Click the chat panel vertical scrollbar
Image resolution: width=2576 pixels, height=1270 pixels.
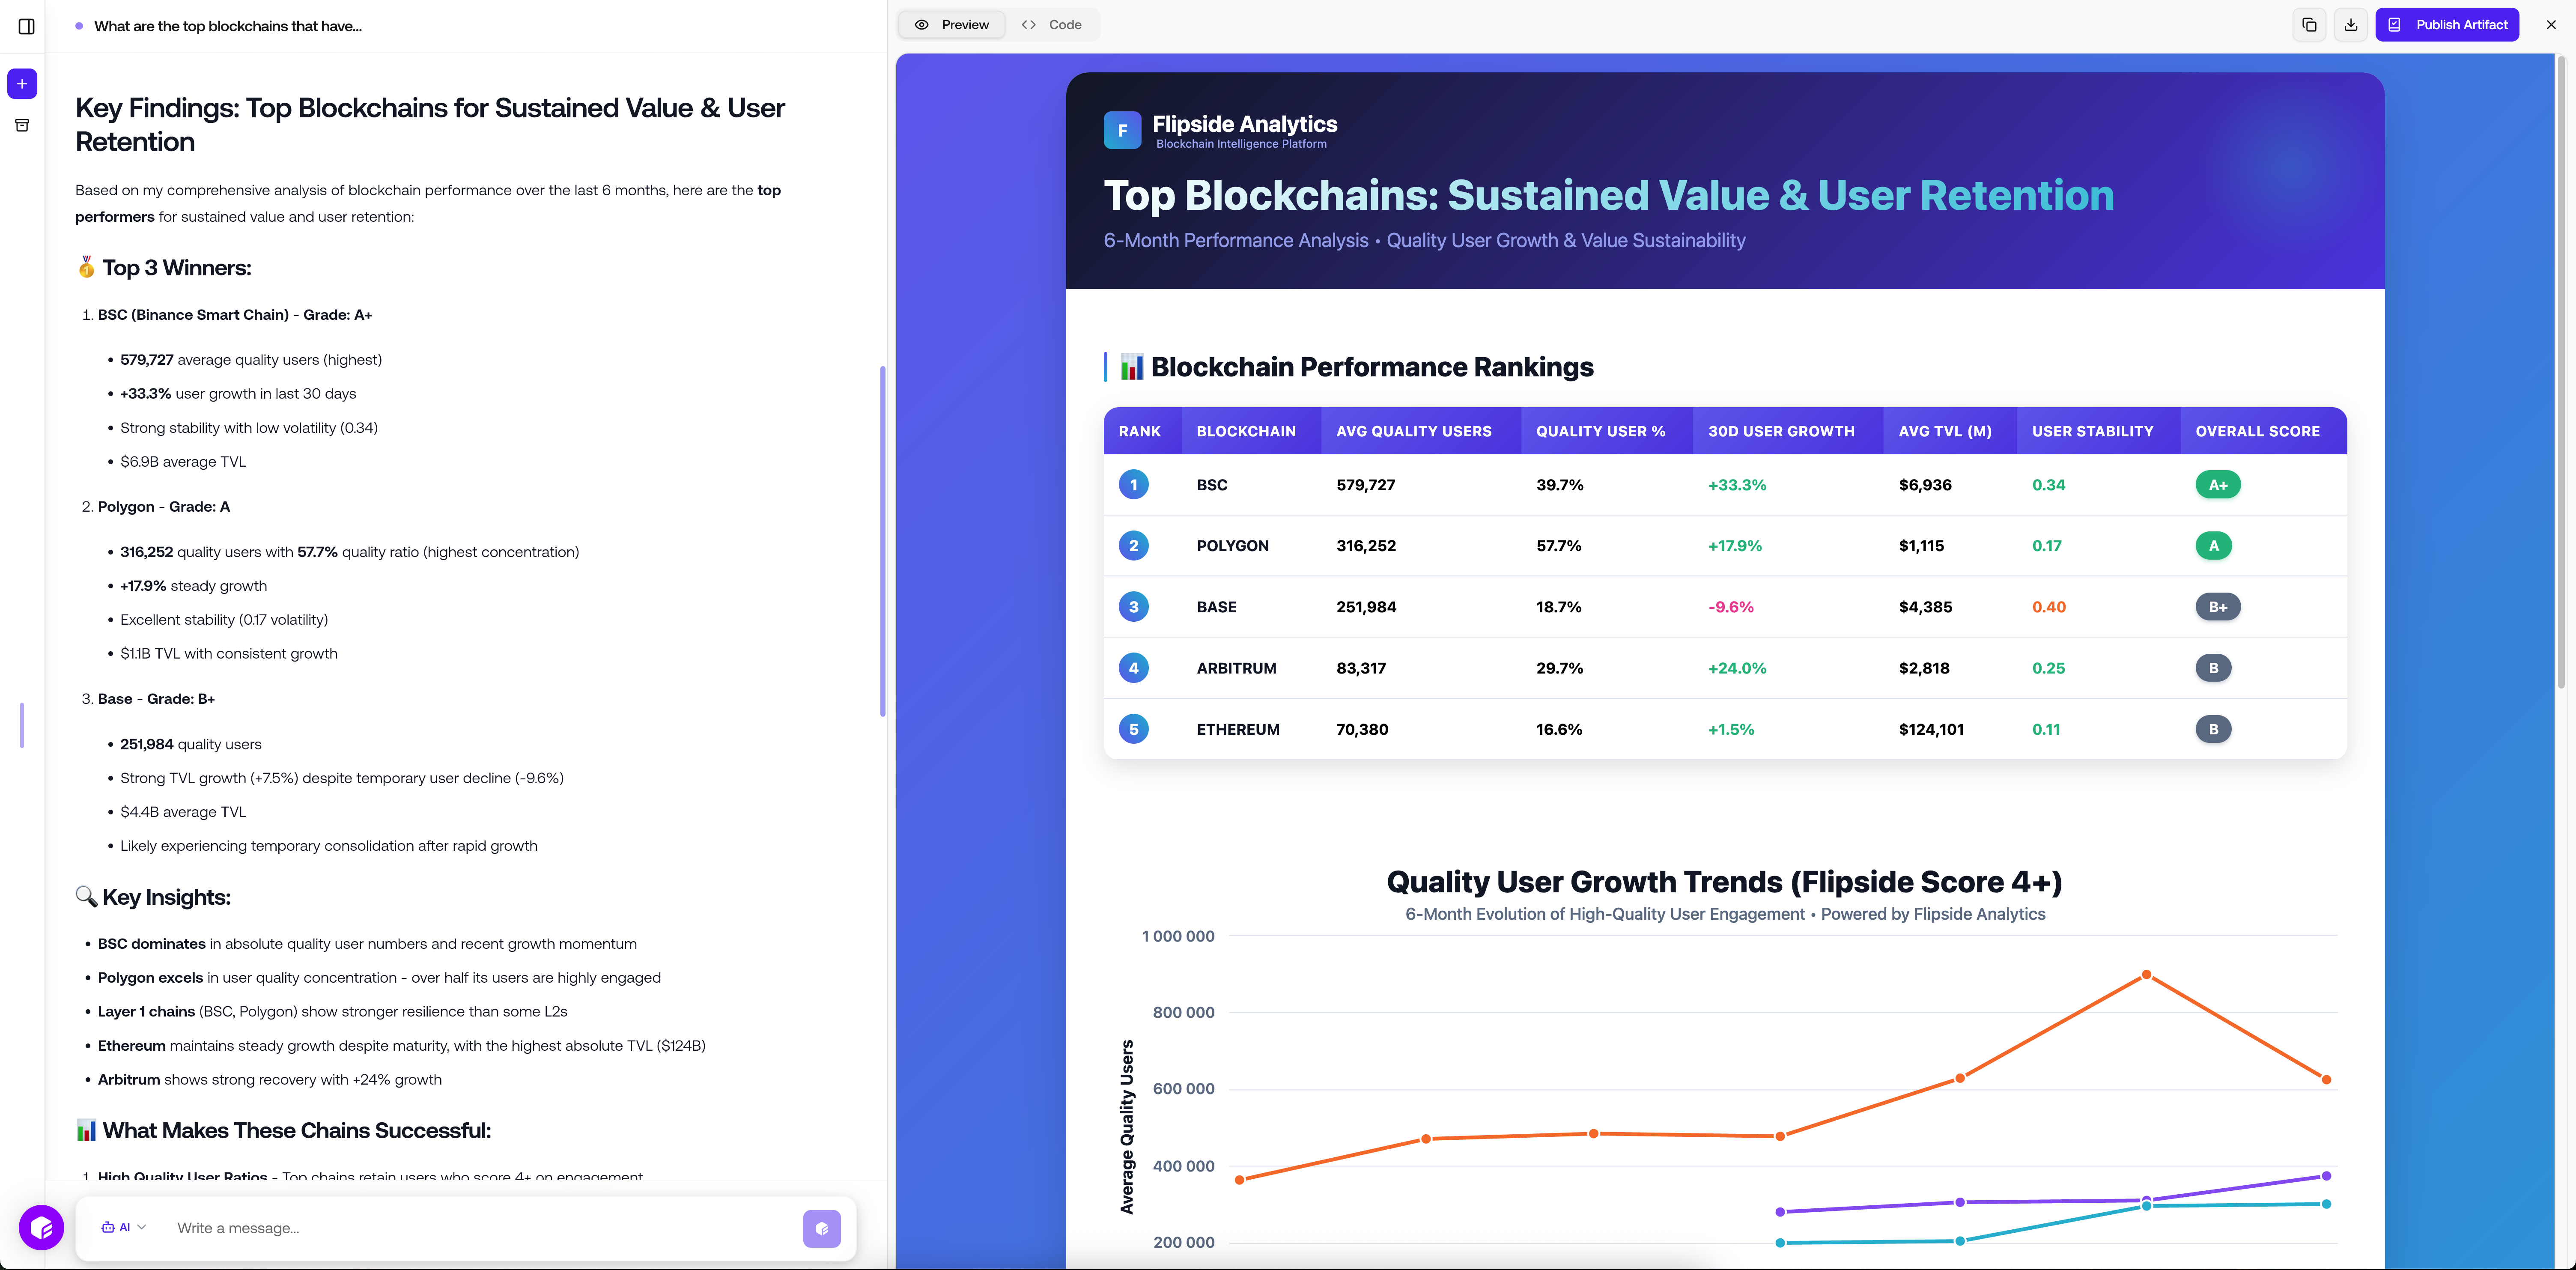pyautogui.click(x=882, y=540)
